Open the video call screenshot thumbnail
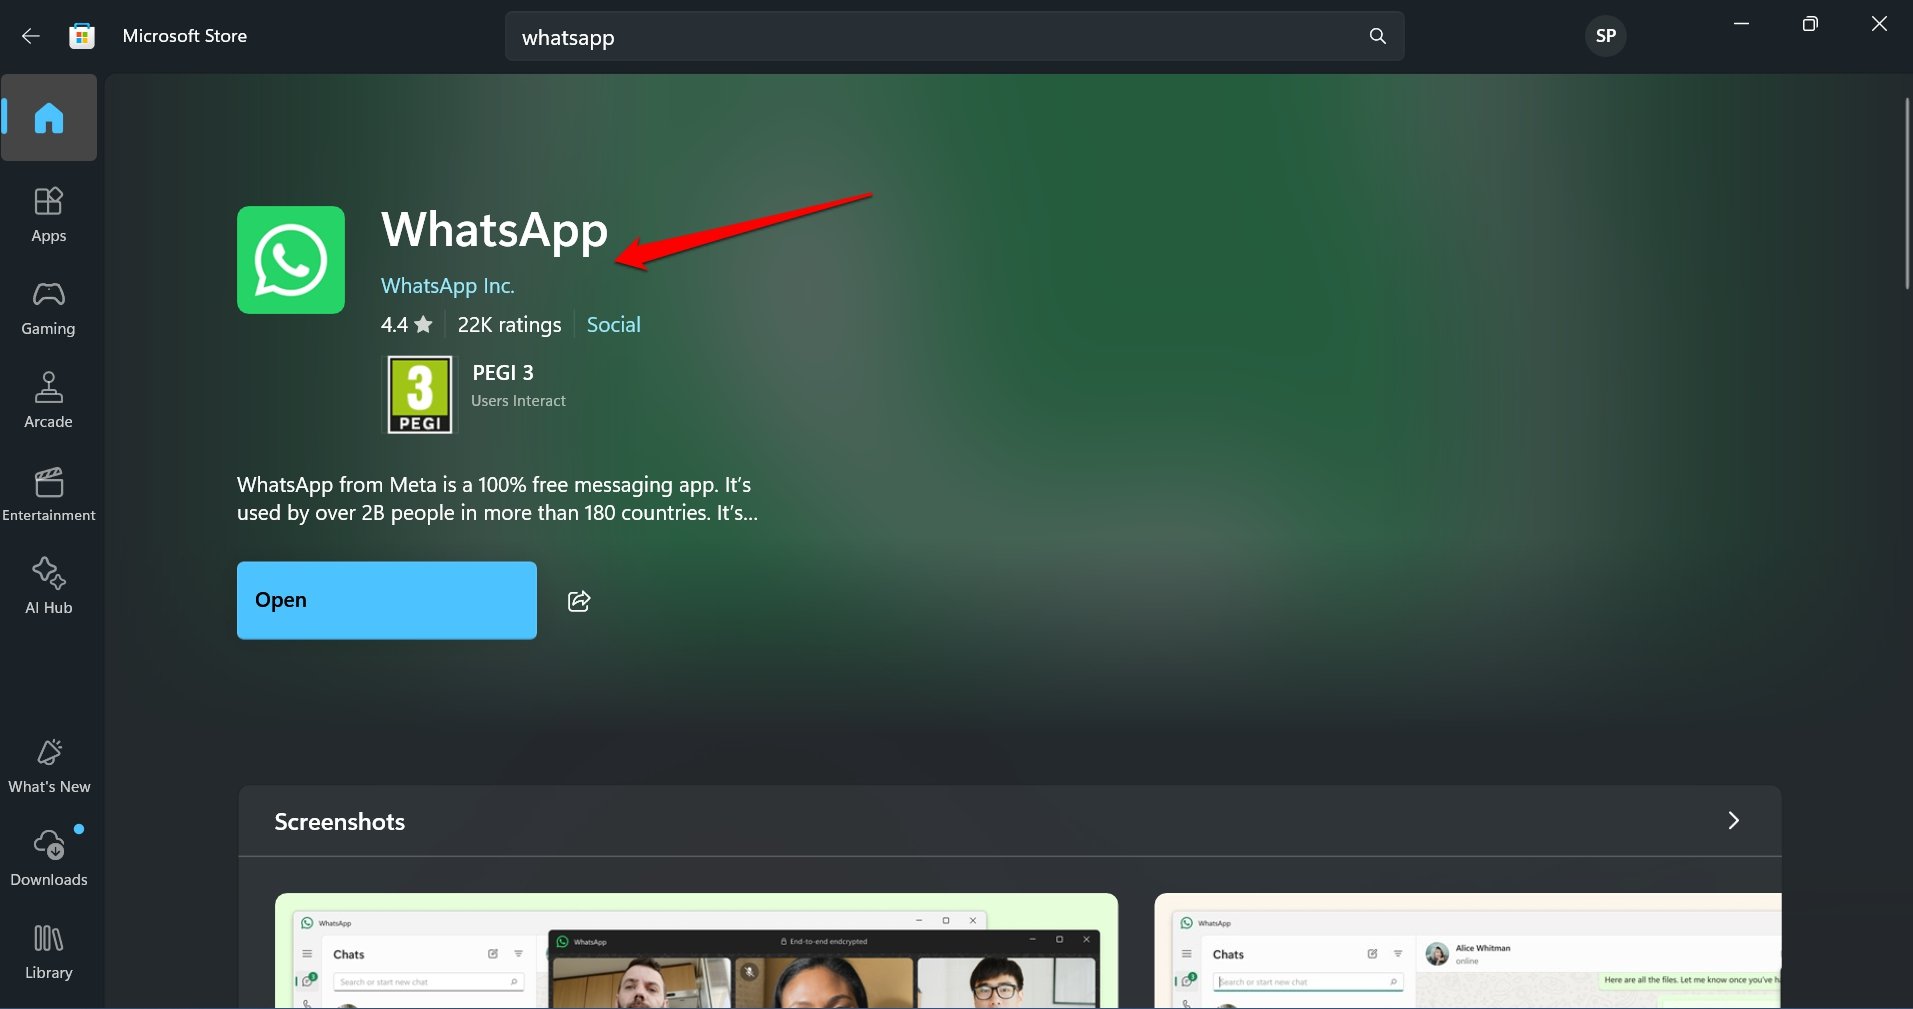1913x1009 pixels. tap(696, 950)
